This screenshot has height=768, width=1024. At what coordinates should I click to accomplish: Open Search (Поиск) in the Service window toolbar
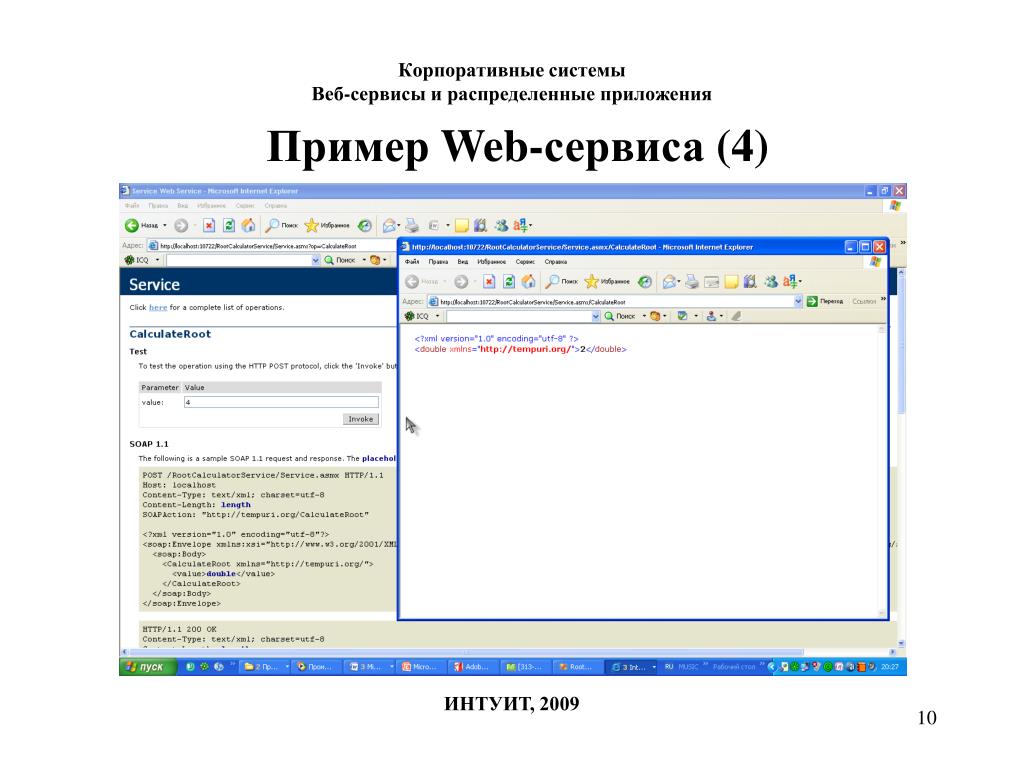[281, 225]
